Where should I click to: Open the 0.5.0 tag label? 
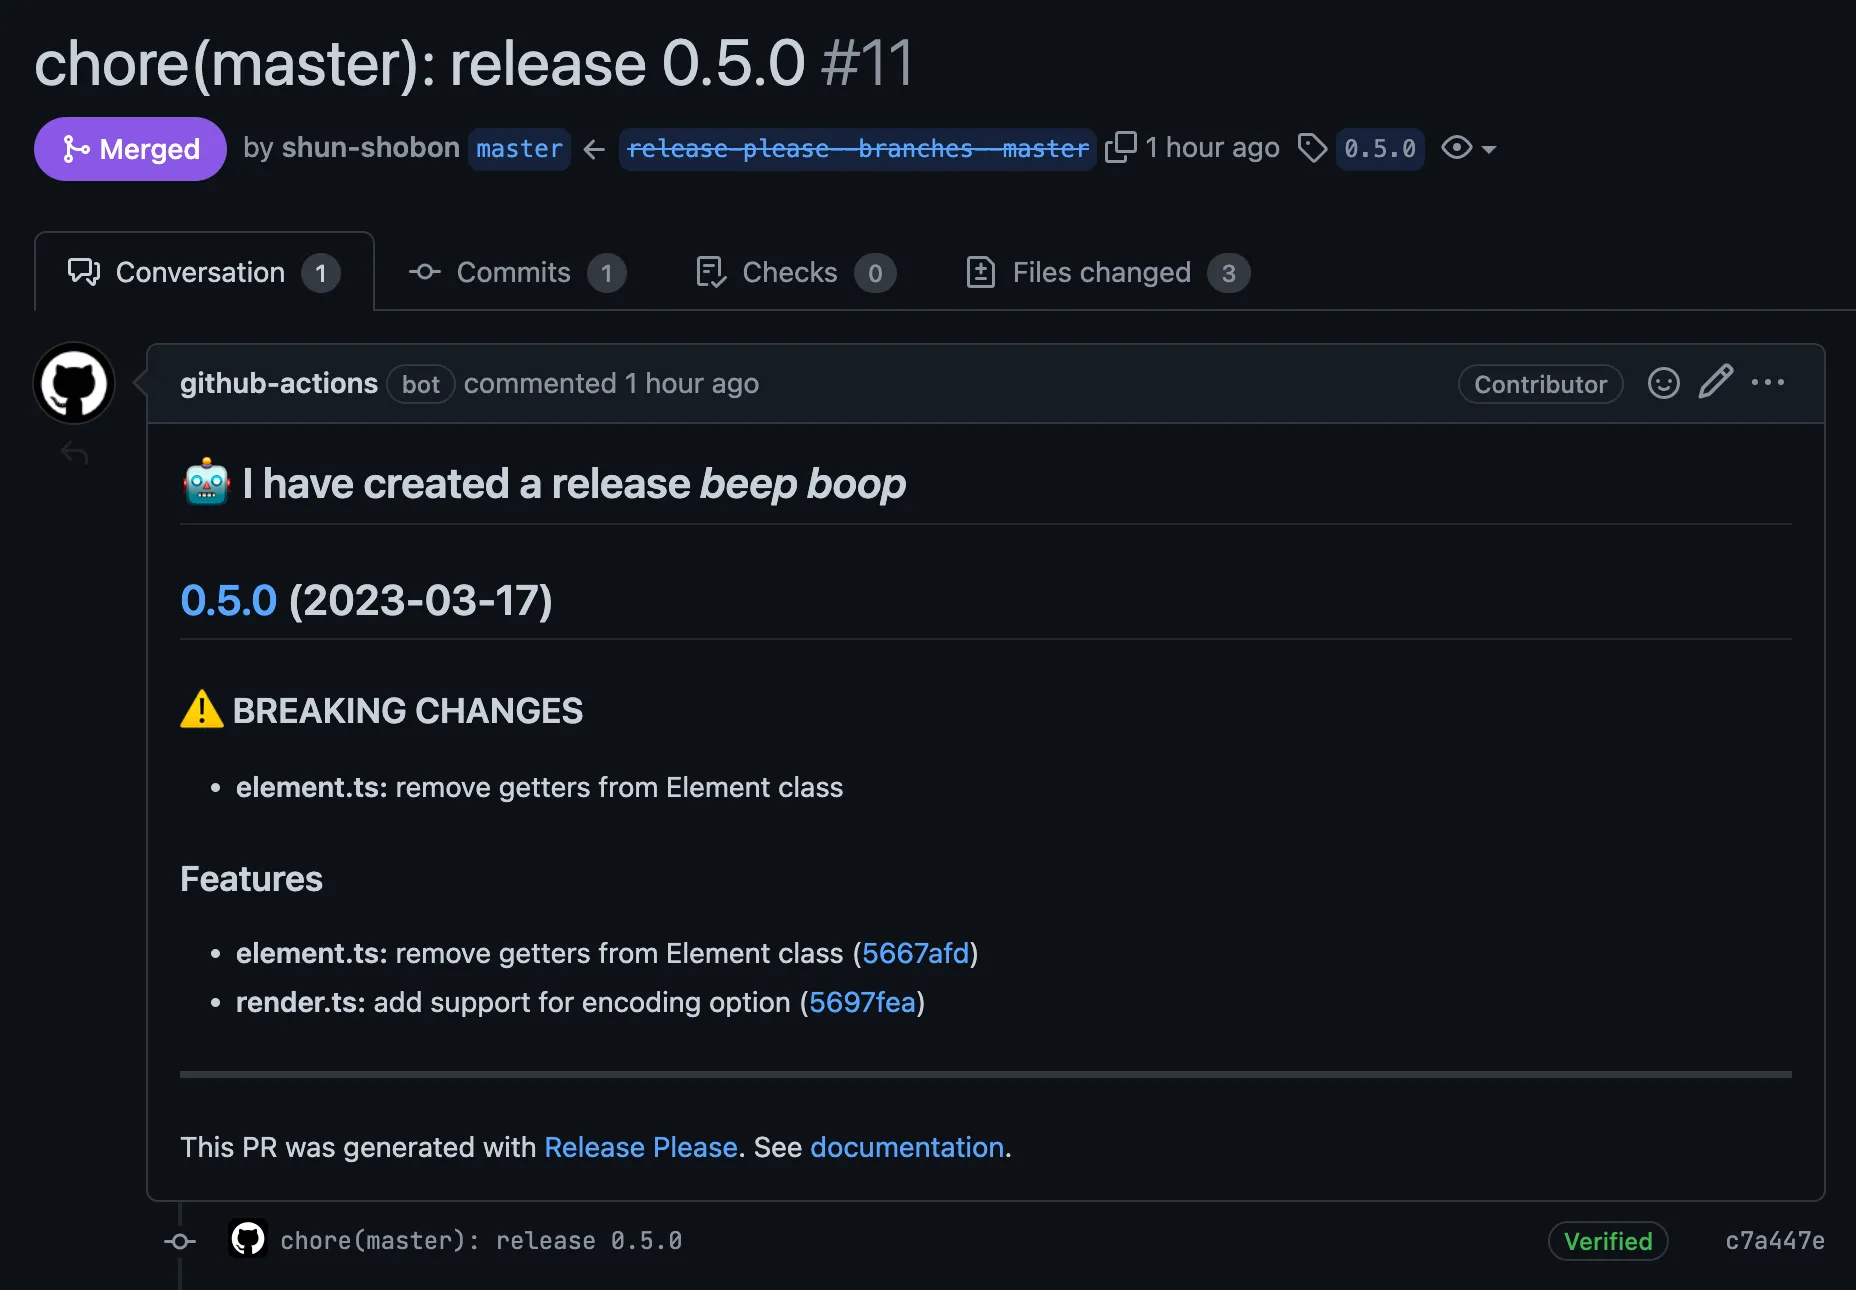[x=1380, y=148]
